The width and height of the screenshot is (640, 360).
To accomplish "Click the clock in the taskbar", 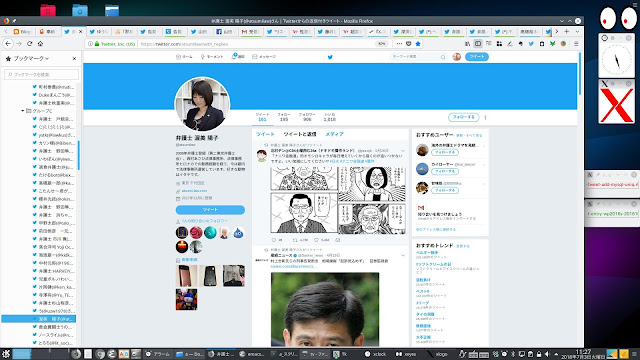I will tap(584, 354).
